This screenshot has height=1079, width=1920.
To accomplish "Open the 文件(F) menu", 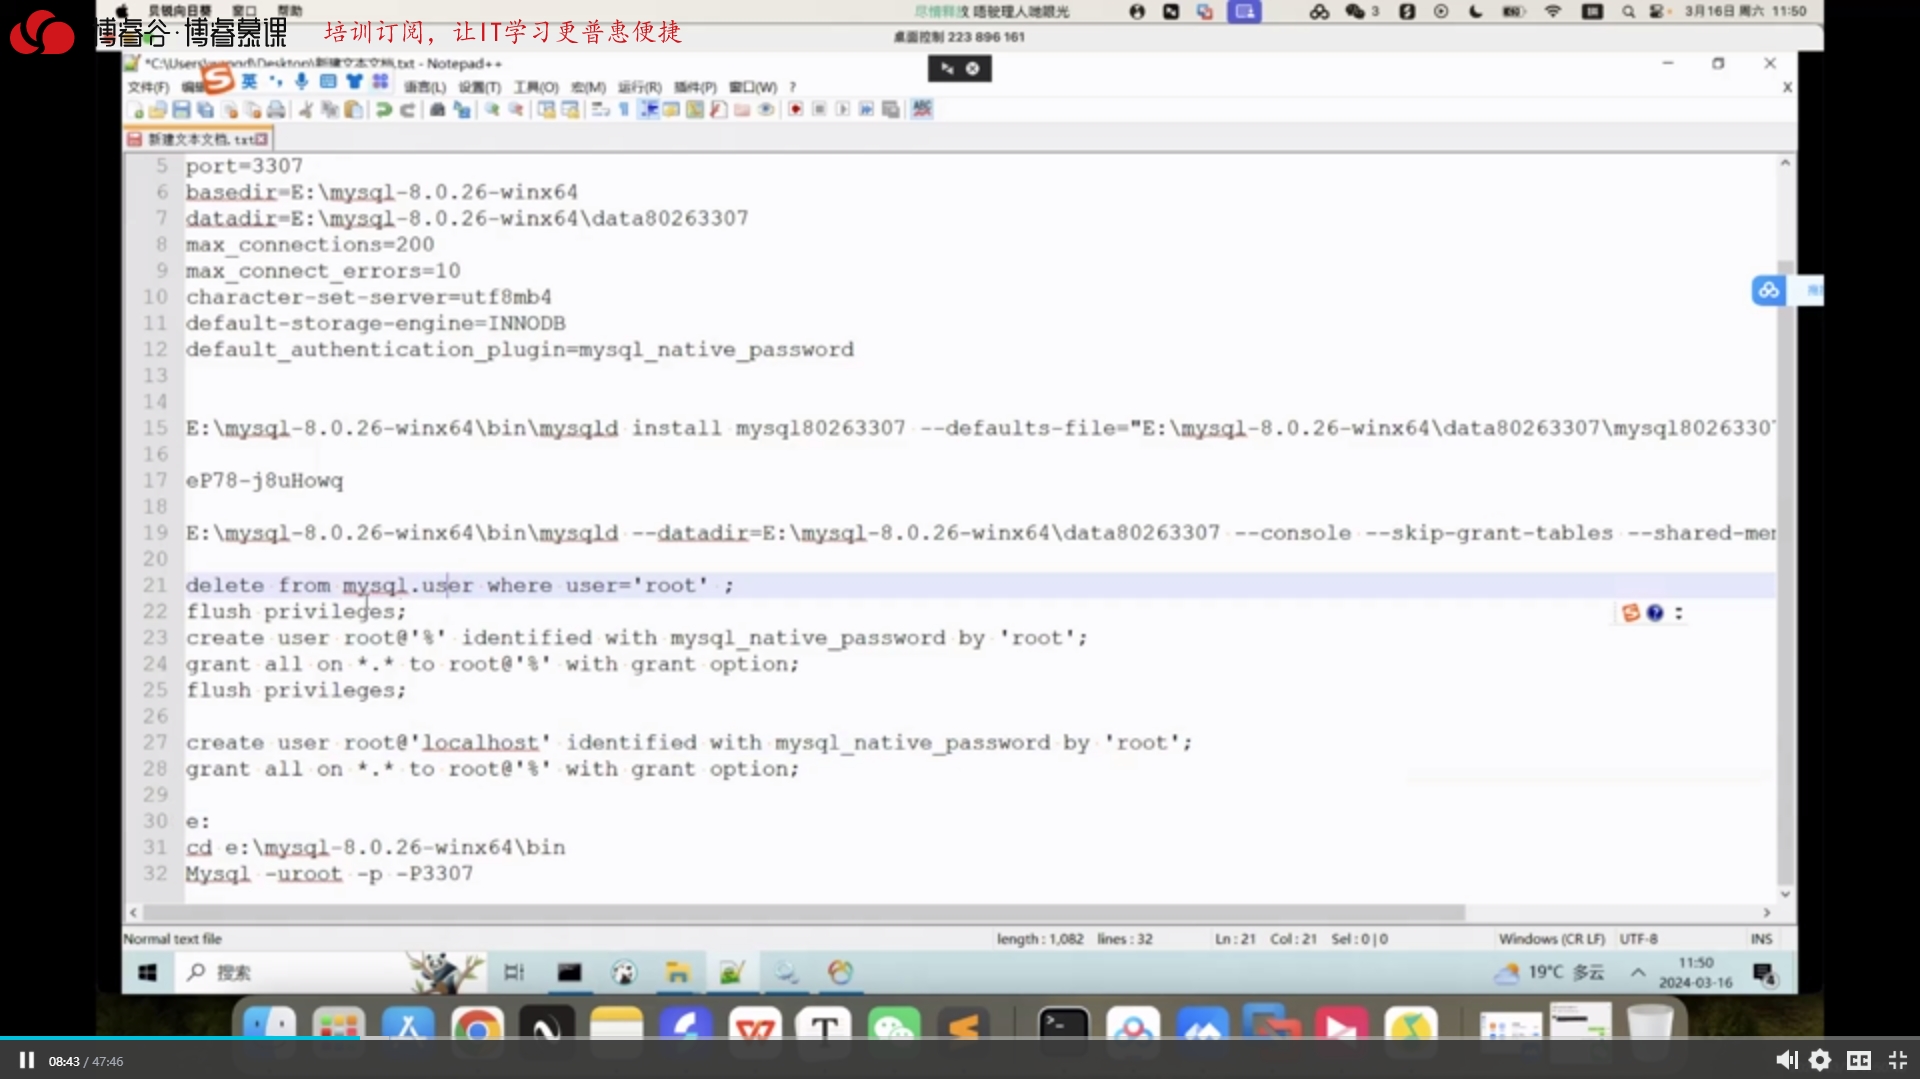I will [x=148, y=87].
